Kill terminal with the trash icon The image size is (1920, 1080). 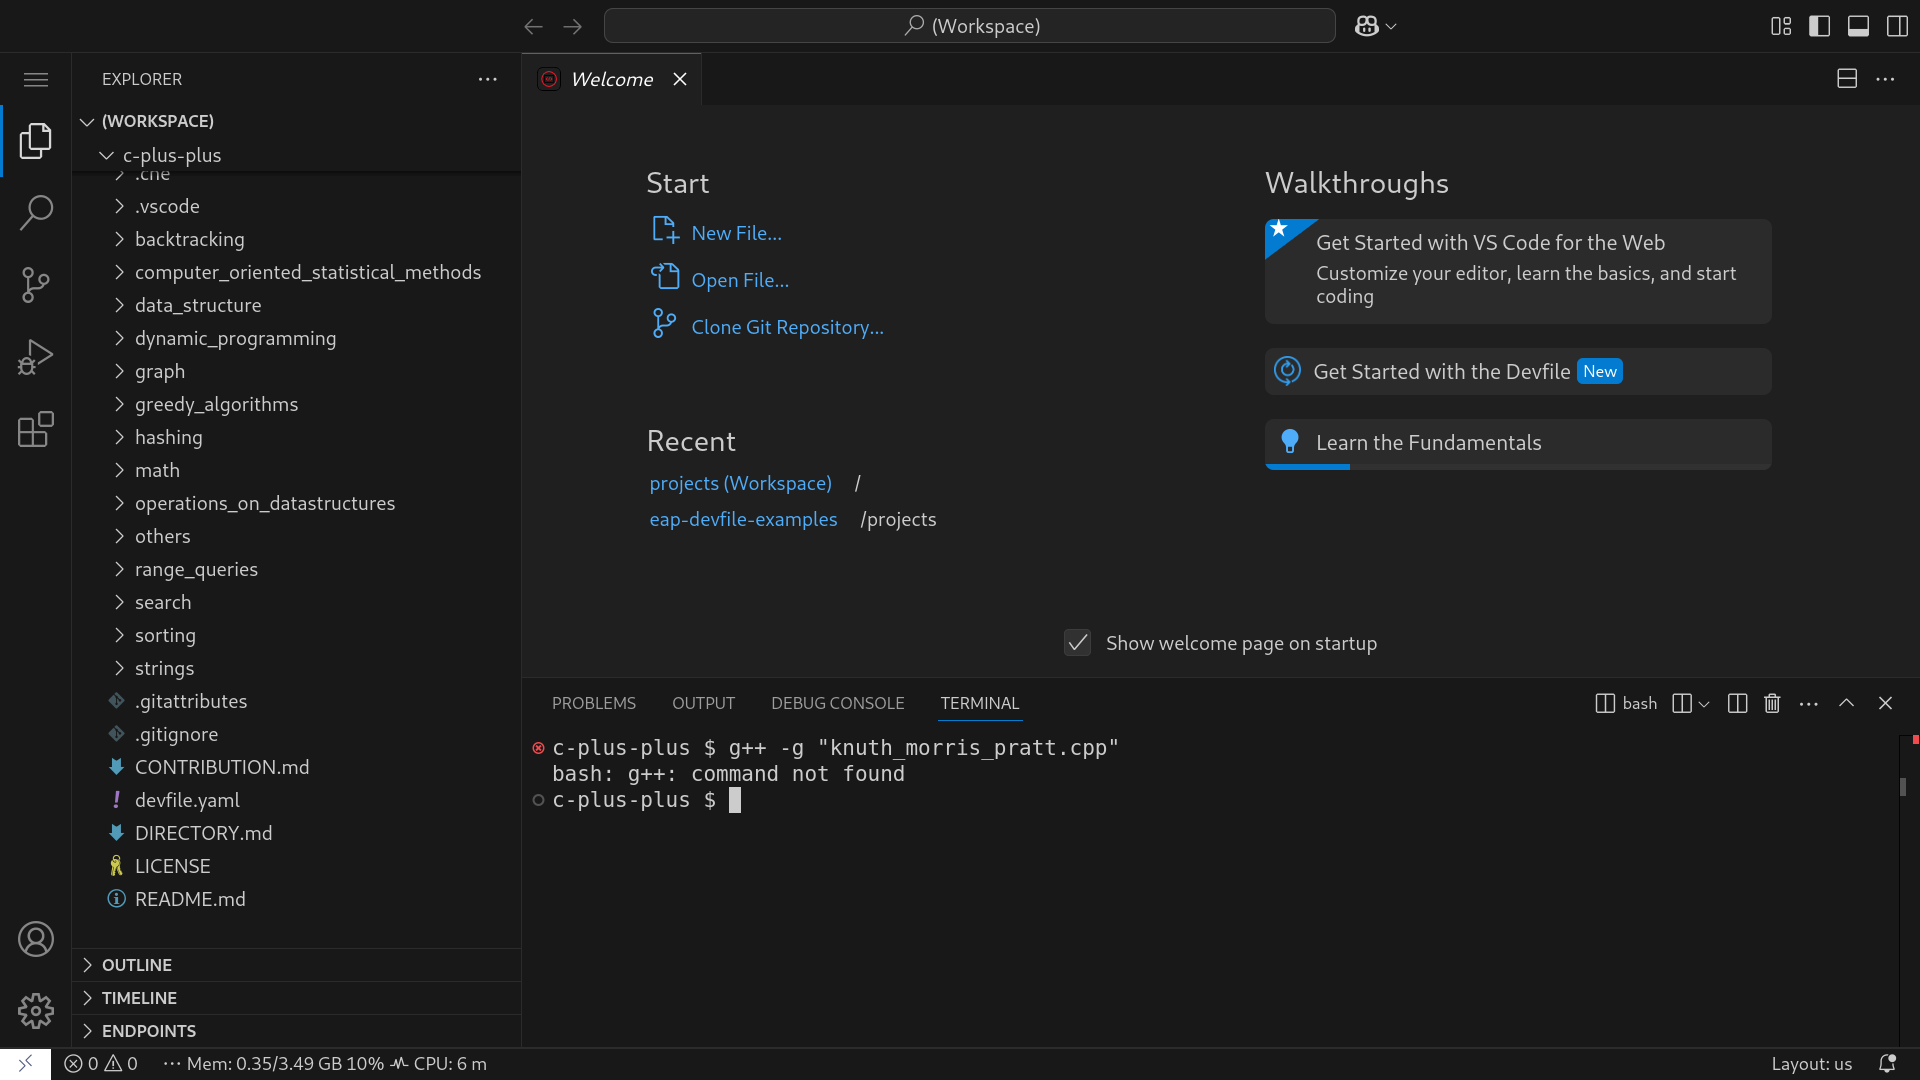(x=1772, y=703)
